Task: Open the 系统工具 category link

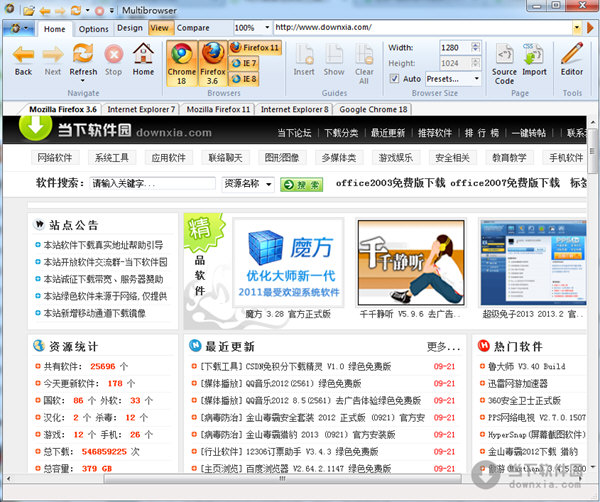Action: [x=111, y=158]
